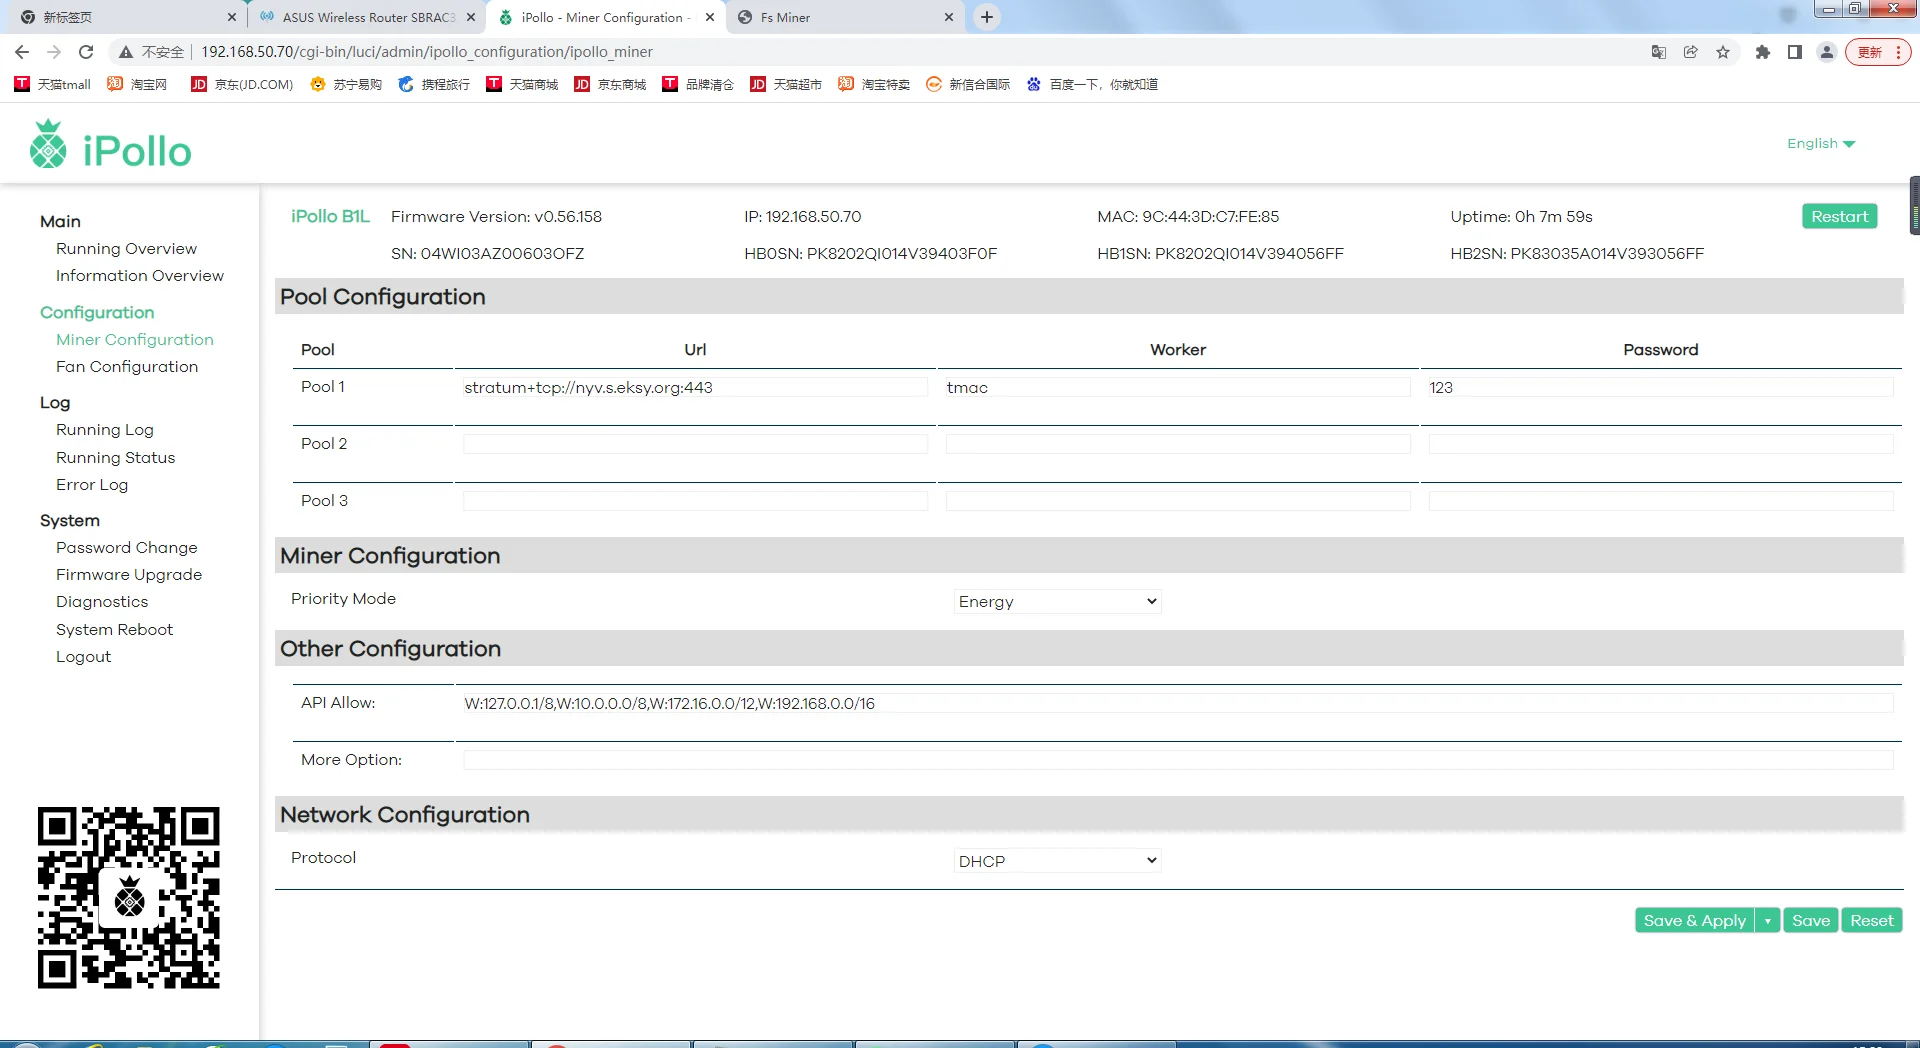1920x1048 pixels.
Task: Click the Pool 1 Worker field
Action: pyautogui.click(x=1178, y=387)
